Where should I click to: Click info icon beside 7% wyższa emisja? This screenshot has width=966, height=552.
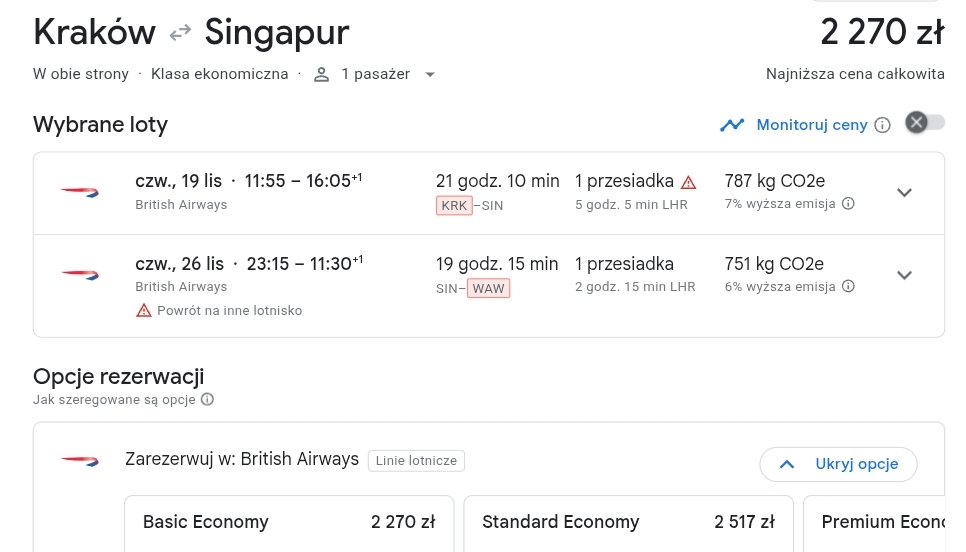click(848, 204)
